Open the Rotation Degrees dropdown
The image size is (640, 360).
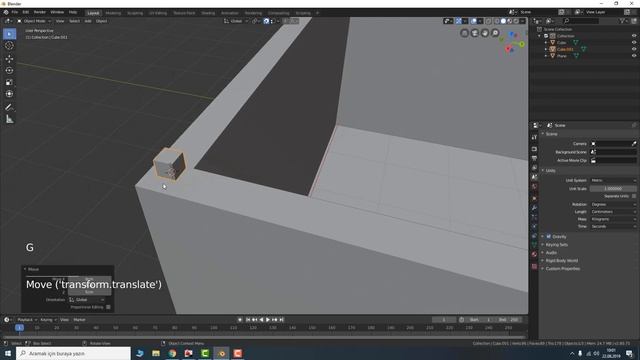tap(613, 204)
